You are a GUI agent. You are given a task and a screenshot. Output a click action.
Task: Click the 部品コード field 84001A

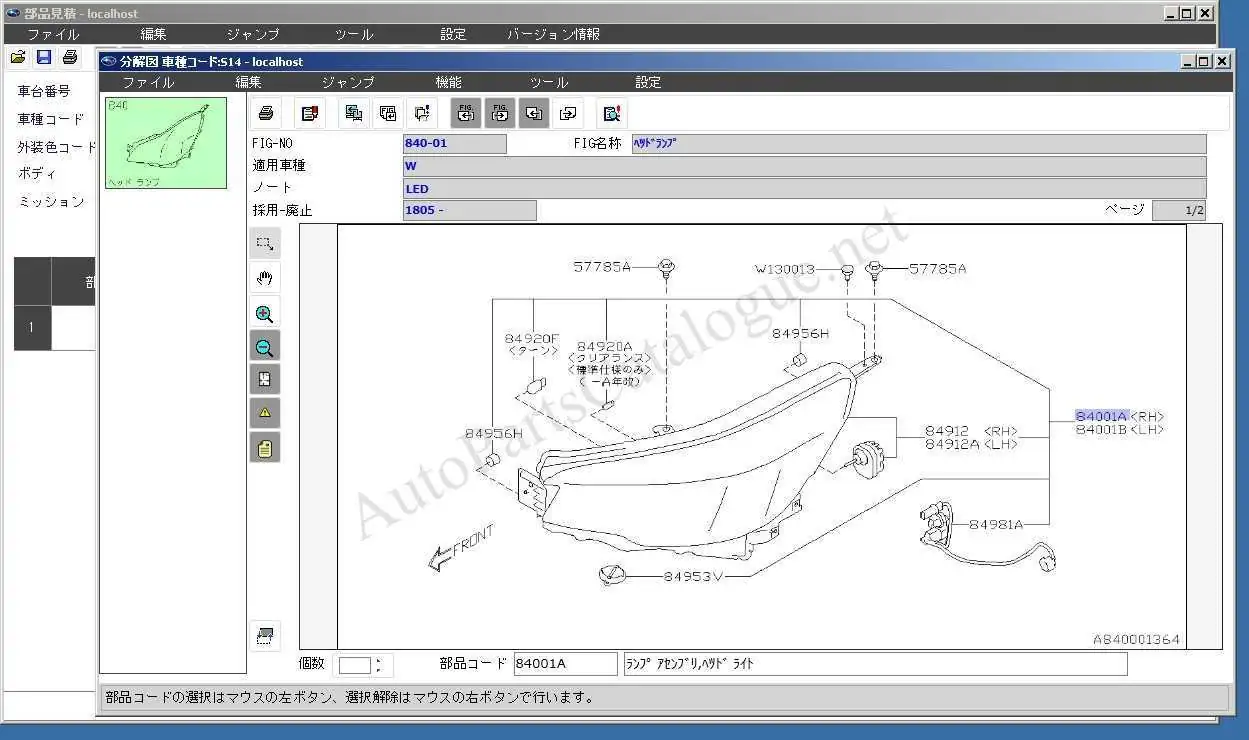566,663
